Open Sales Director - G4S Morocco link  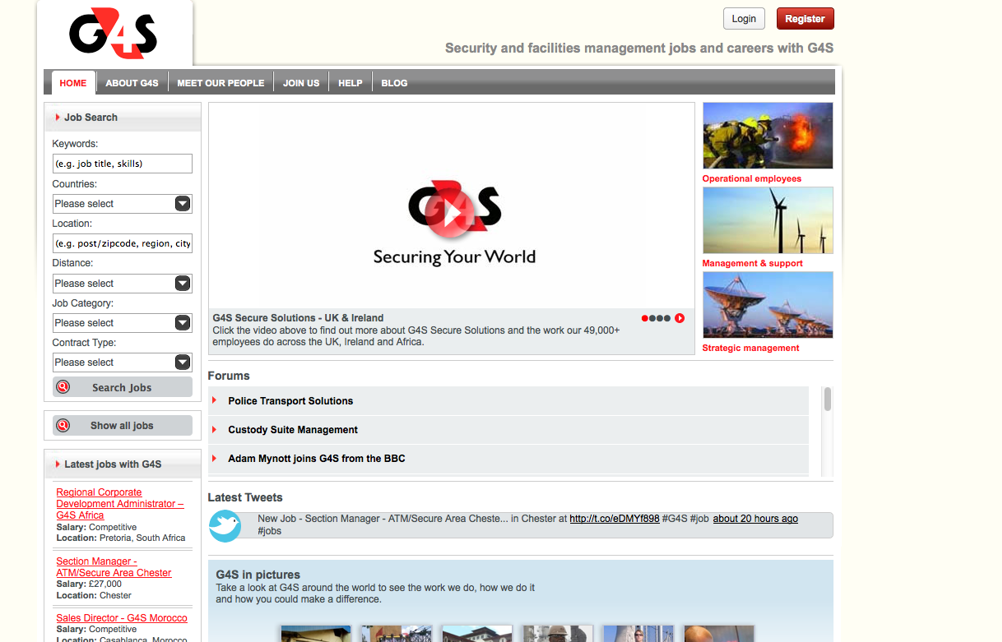121,618
